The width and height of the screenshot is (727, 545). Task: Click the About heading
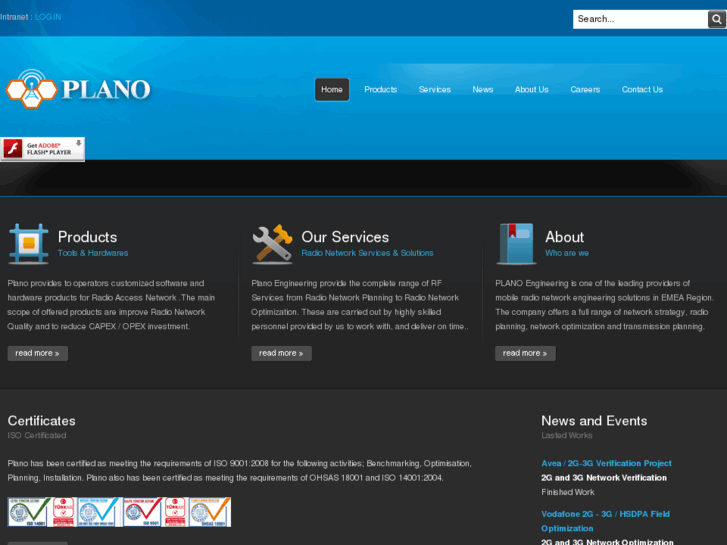click(564, 237)
